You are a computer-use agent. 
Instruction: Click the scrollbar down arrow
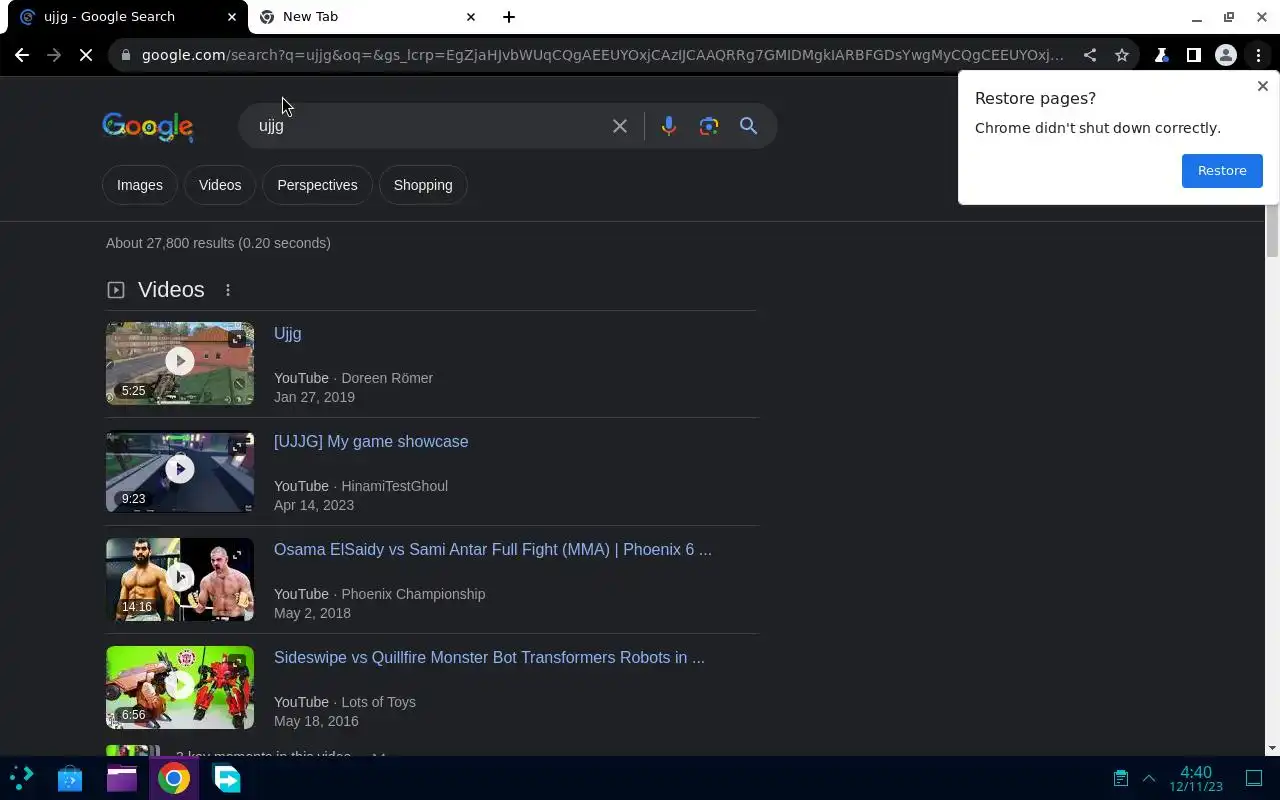pyautogui.click(x=1272, y=748)
